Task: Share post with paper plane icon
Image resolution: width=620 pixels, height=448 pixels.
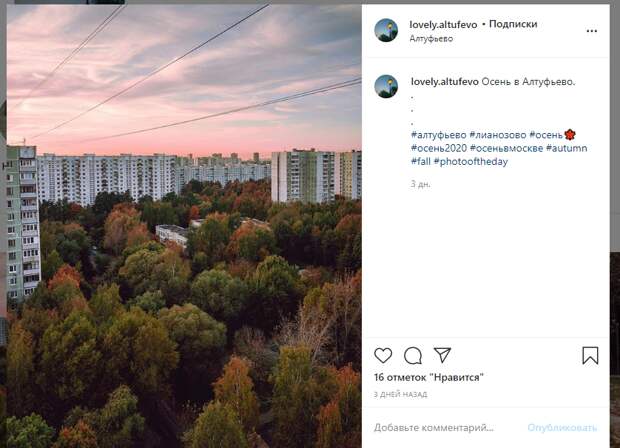Action: click(442, 355)
